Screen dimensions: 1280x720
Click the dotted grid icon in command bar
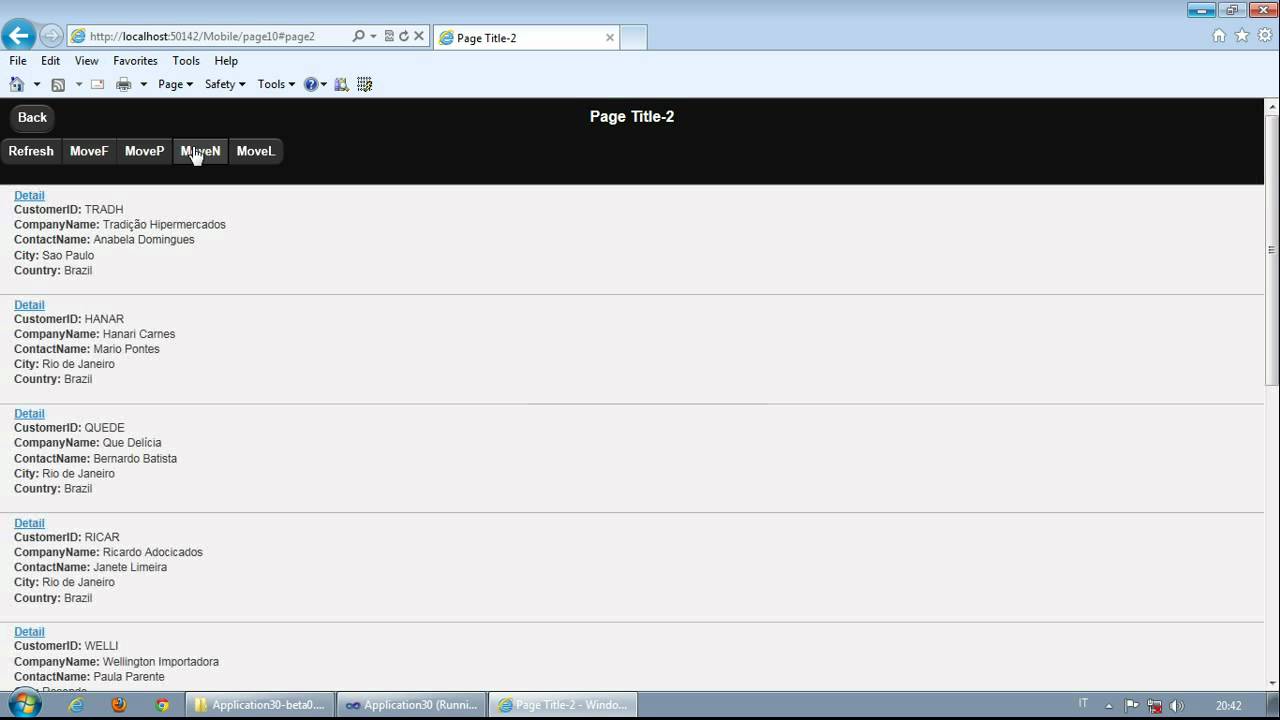coord(365,85)
